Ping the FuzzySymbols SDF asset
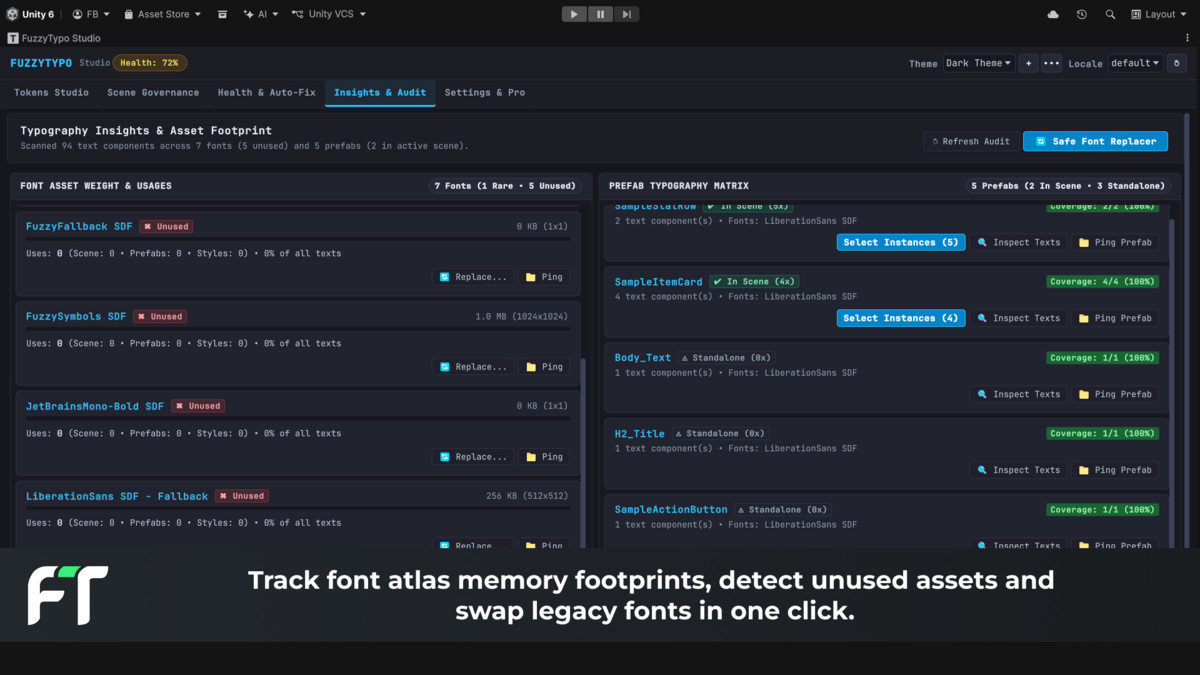This screenshot has width=1200, height=675. point(544,367)
